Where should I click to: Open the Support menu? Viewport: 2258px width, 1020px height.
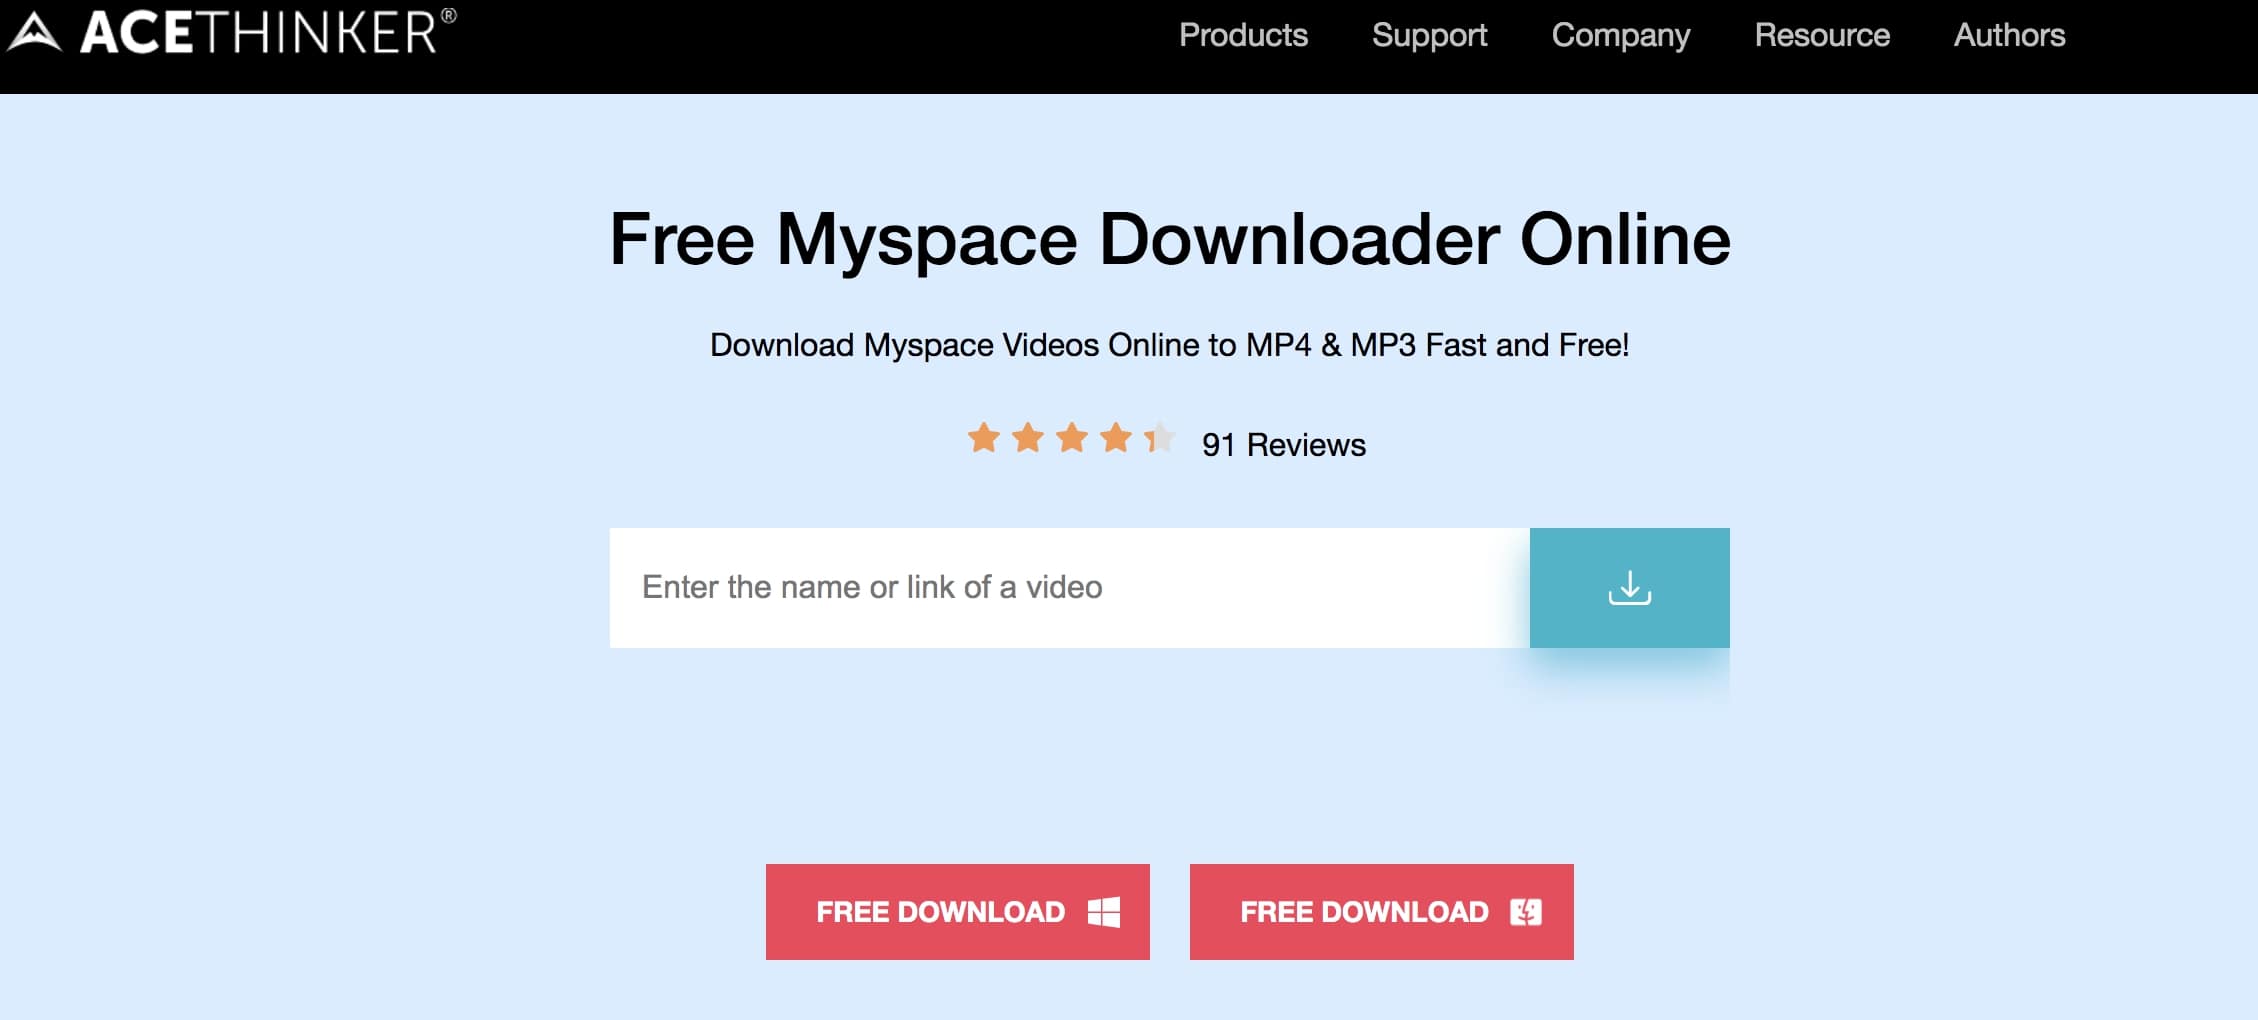coord(1429,35)
